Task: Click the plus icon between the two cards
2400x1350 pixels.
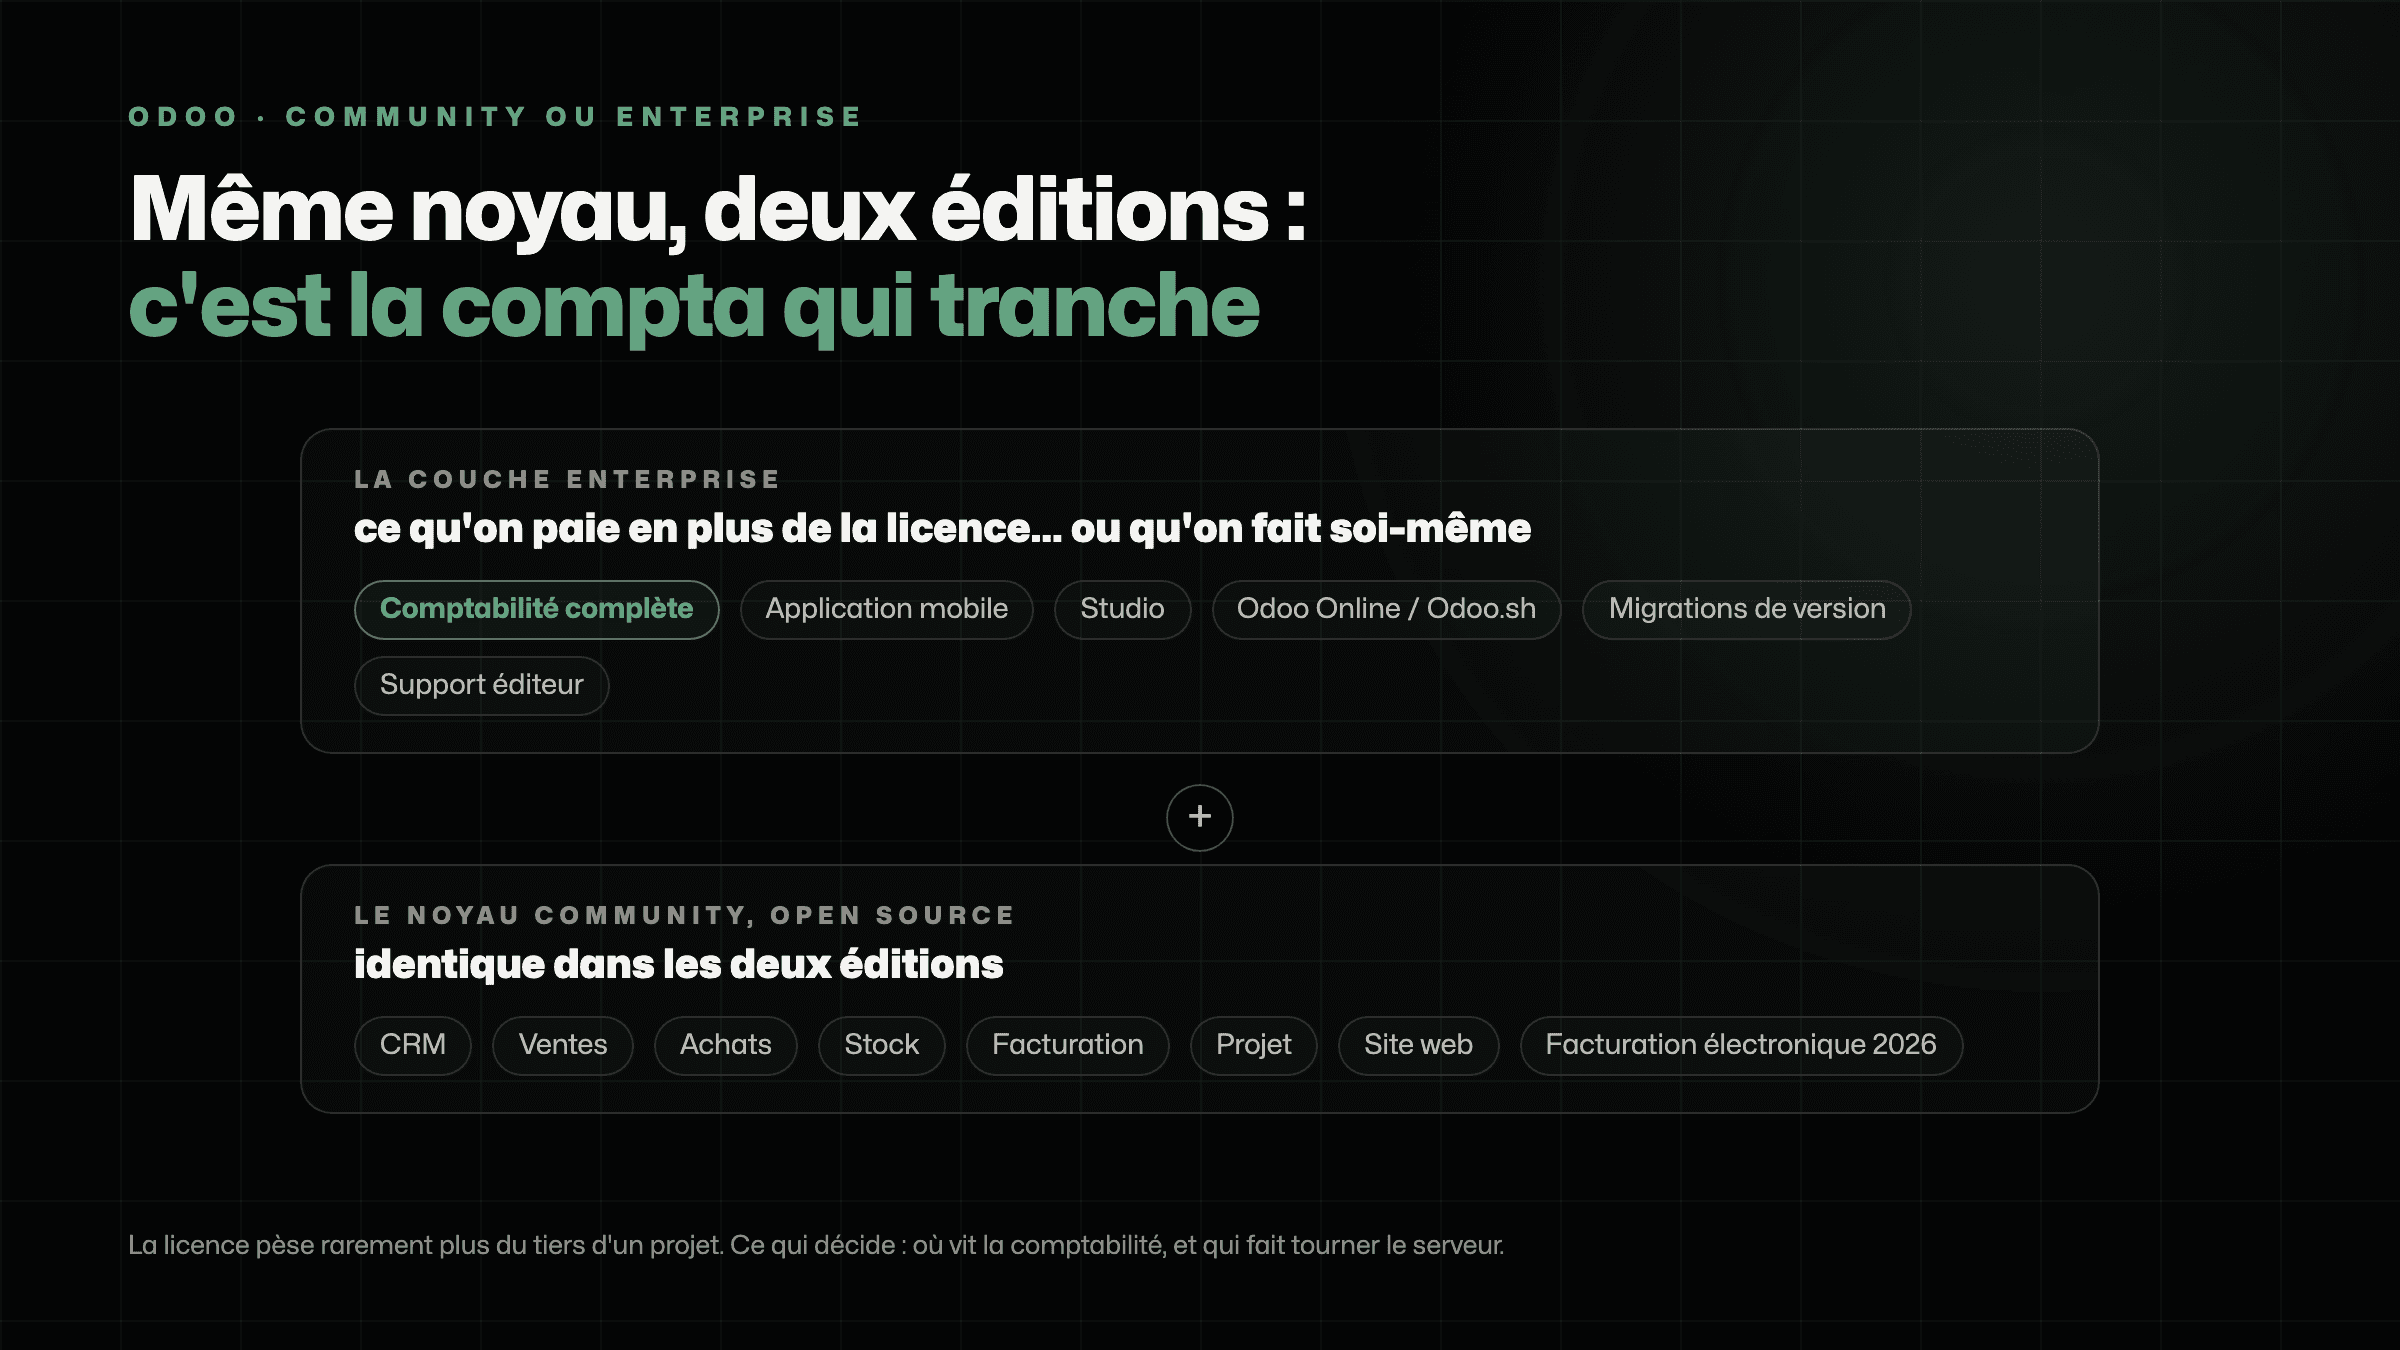Action: [x=1199, y=817]
